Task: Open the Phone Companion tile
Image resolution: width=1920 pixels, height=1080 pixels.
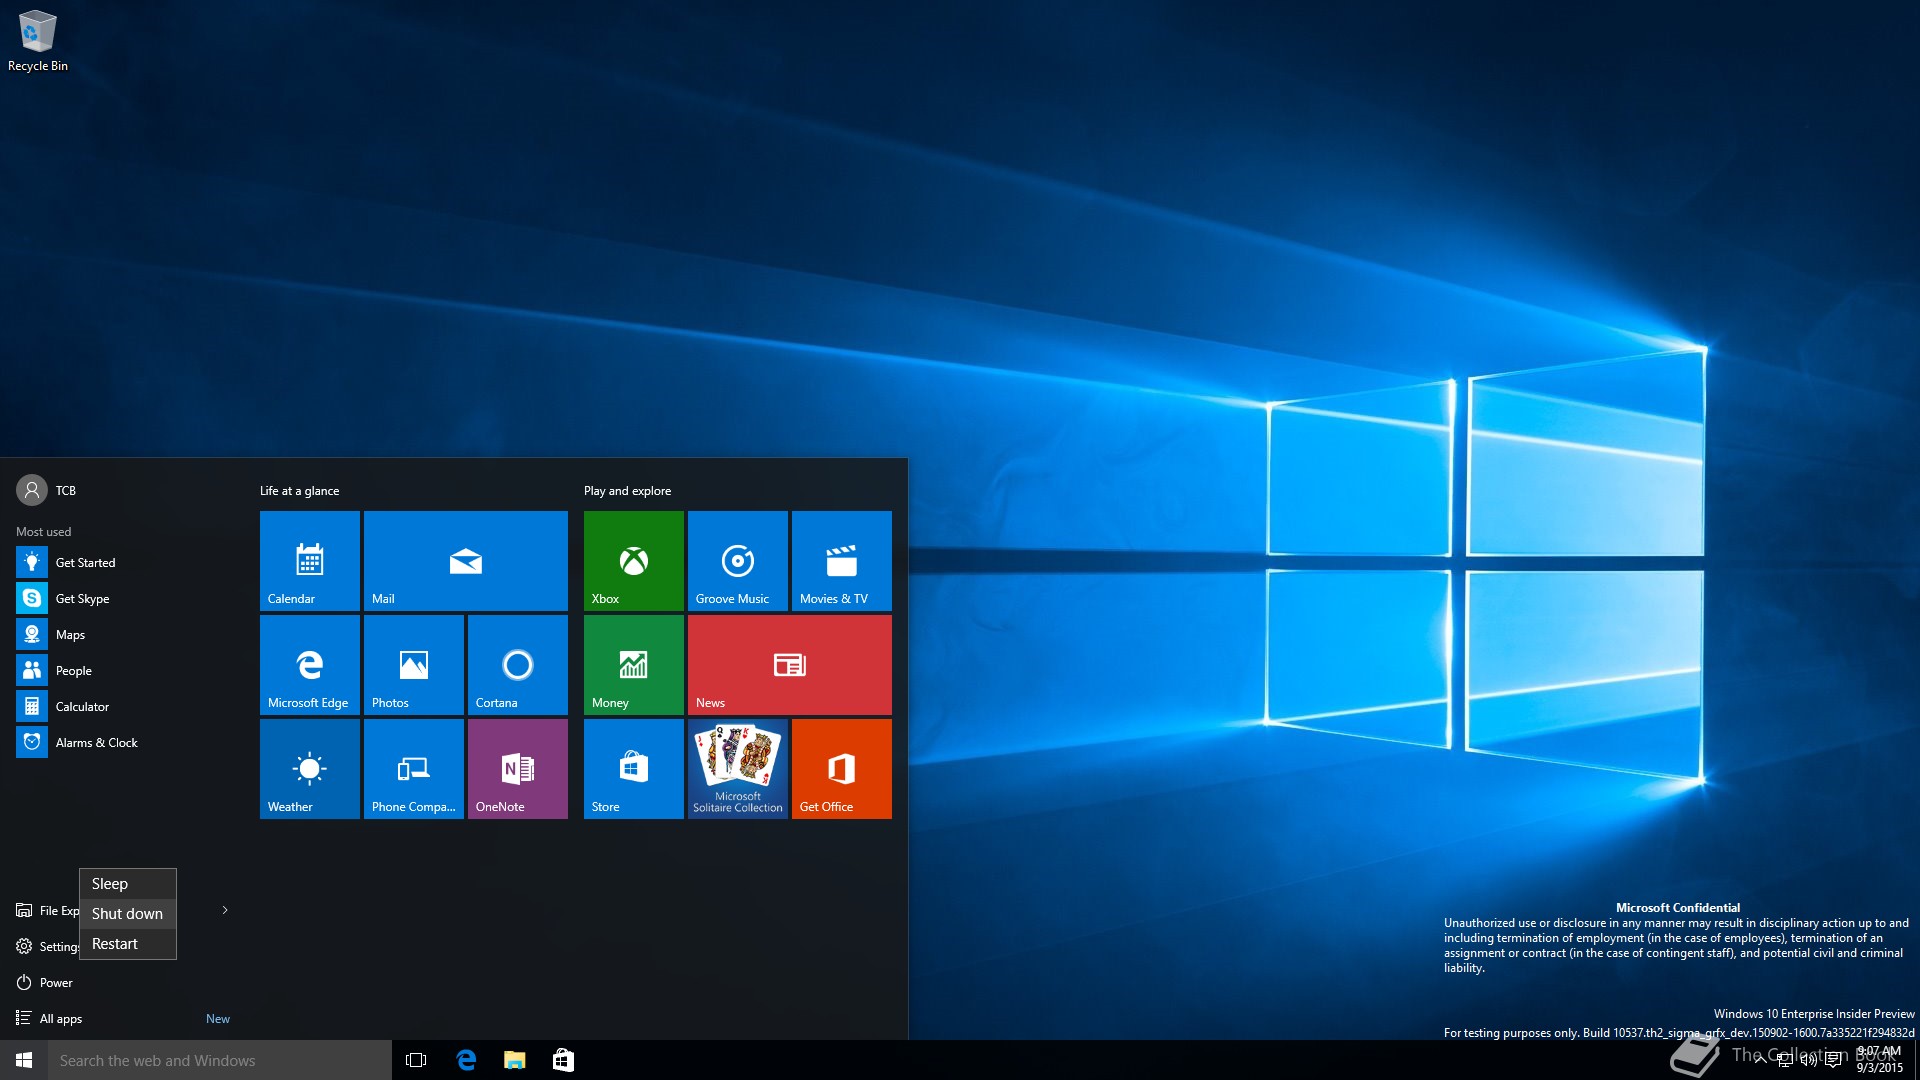Action: point(414,769)
